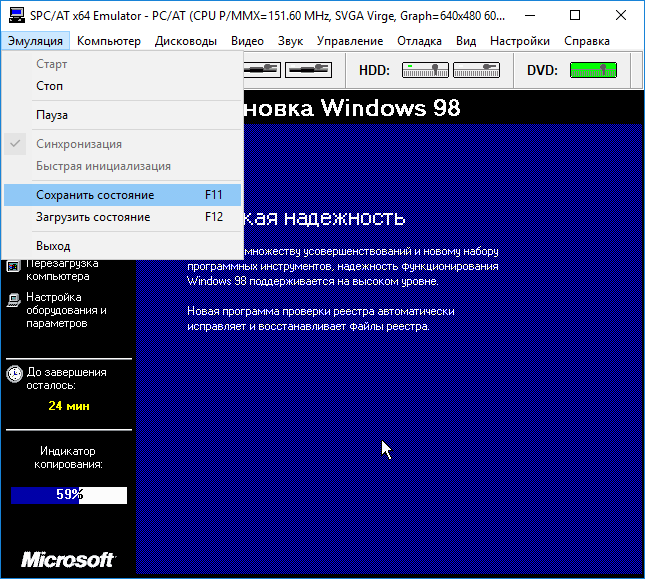Click the 'До завершения осталось:' label
This screenshot has height=579, width=645.
coord(66,379)
